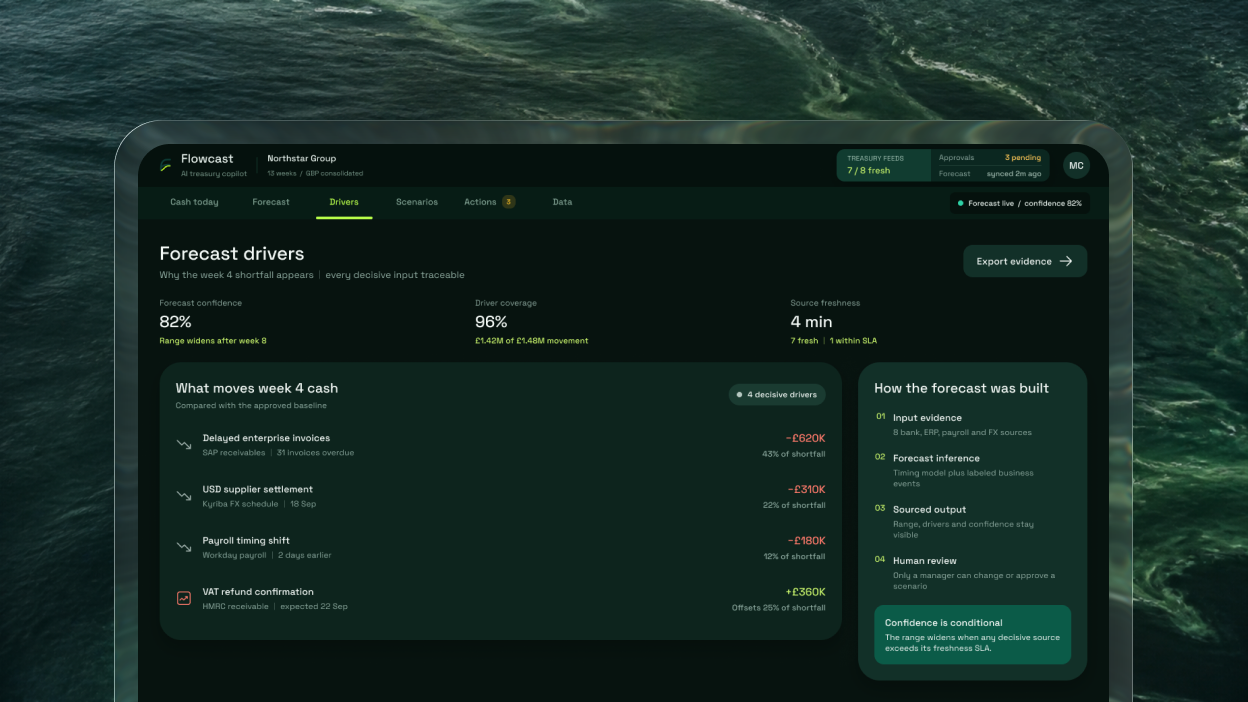This screenshot has width=1248, height=702.
Task: Click the 96% driver coverage value
Action: click(491, 322)
